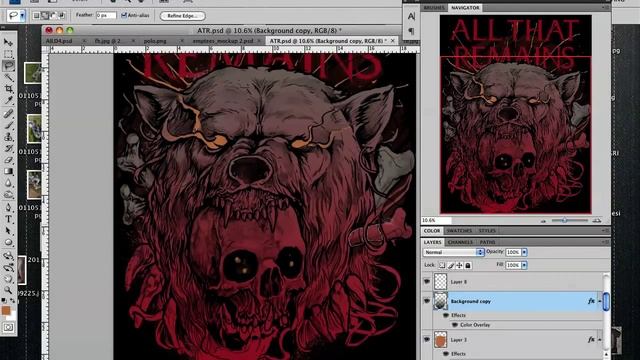
Task: Select the Move tool
Action: click(8, 42)
